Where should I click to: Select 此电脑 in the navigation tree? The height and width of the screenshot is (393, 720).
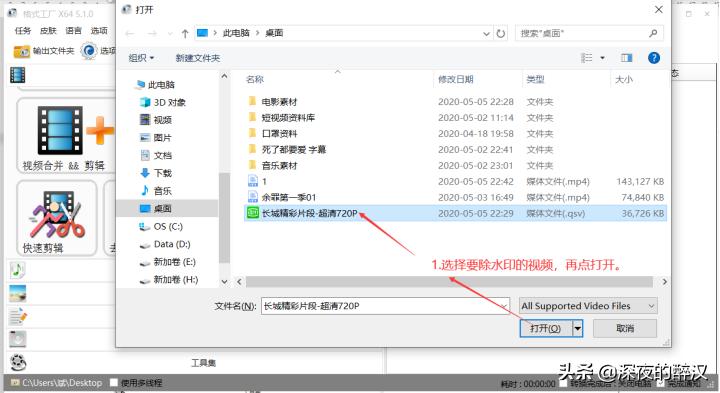click(x=156, y=84)
